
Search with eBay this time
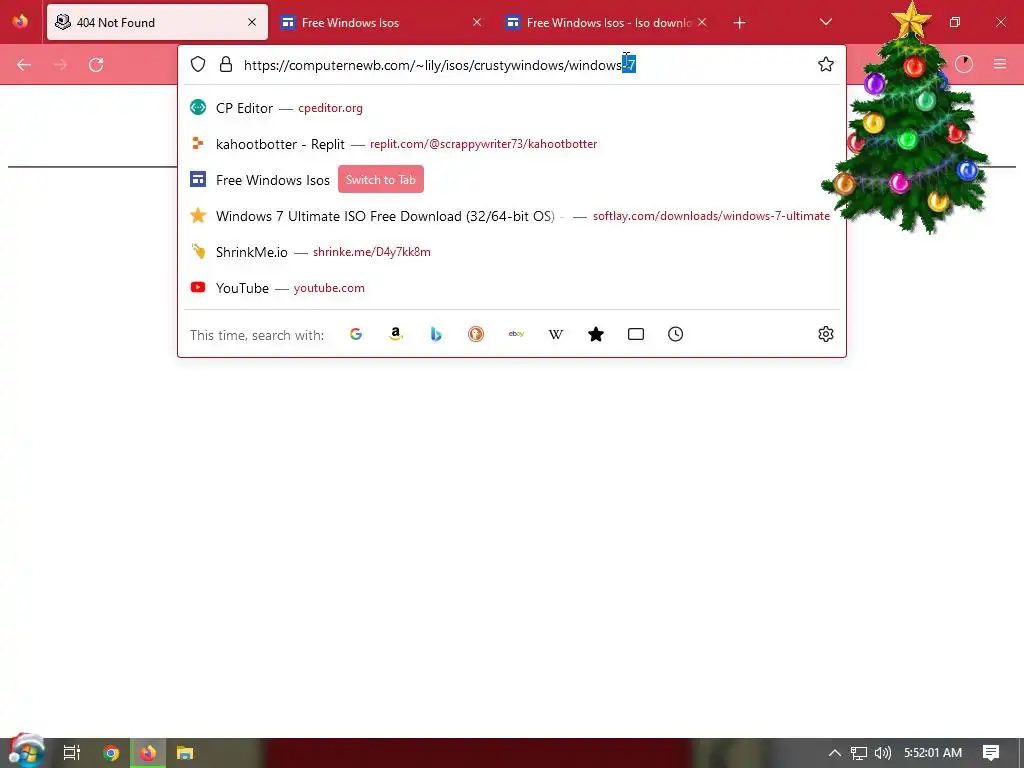[x=516, y=334]
